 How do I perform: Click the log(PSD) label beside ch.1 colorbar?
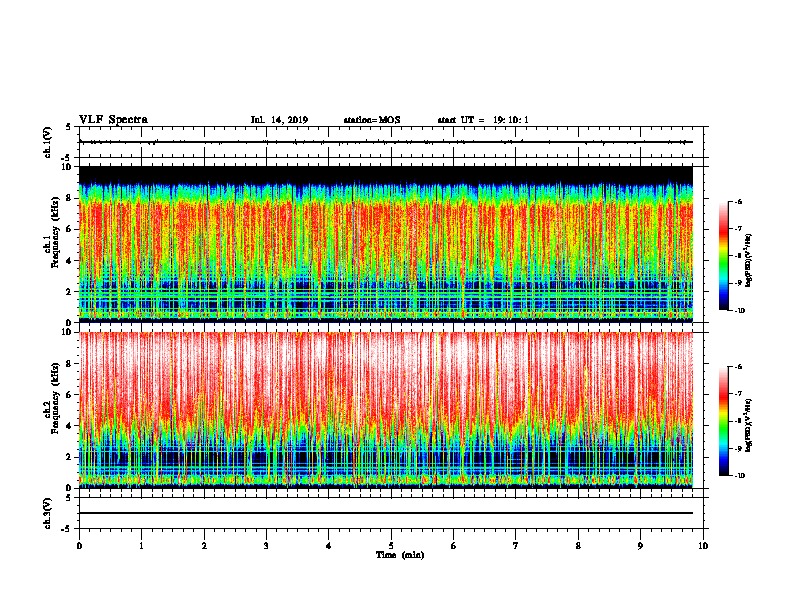(748, 260)
